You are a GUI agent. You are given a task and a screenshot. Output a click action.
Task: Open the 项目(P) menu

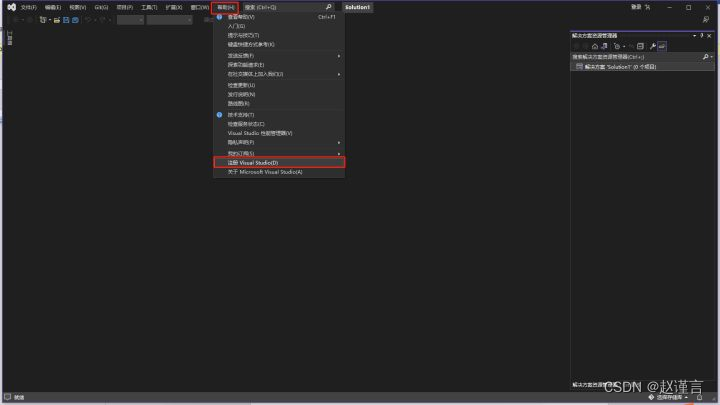(124, 7)
